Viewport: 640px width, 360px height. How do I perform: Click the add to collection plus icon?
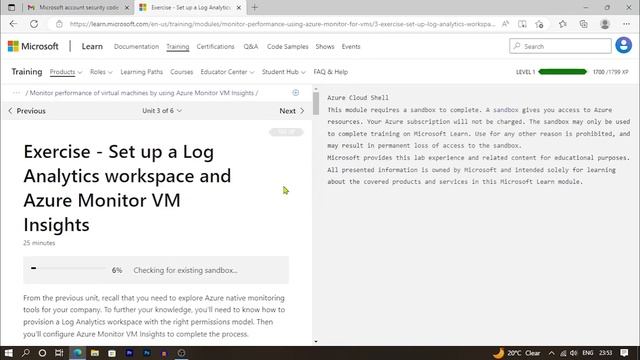(296, 93)
